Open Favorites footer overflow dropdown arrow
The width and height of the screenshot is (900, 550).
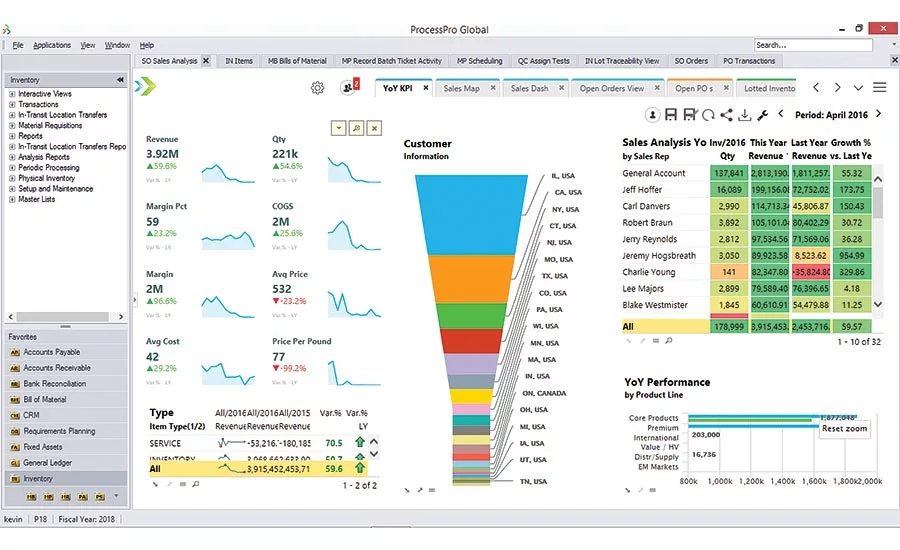coord(117,496)
